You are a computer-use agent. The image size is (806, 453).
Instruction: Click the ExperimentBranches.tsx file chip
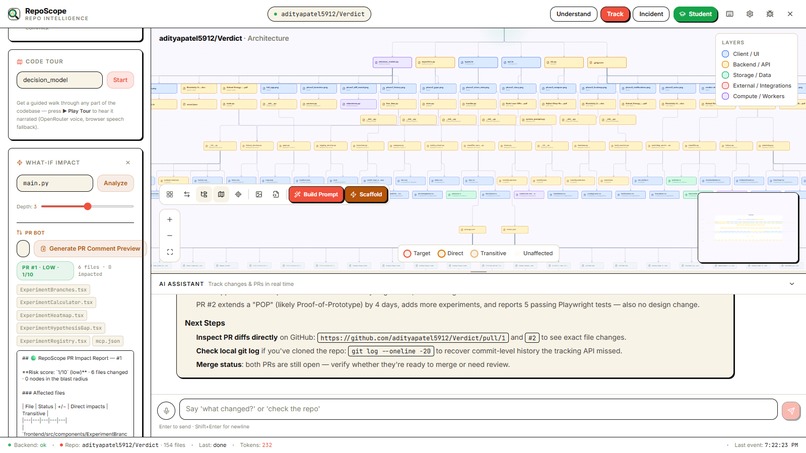[x=53, y=289]
